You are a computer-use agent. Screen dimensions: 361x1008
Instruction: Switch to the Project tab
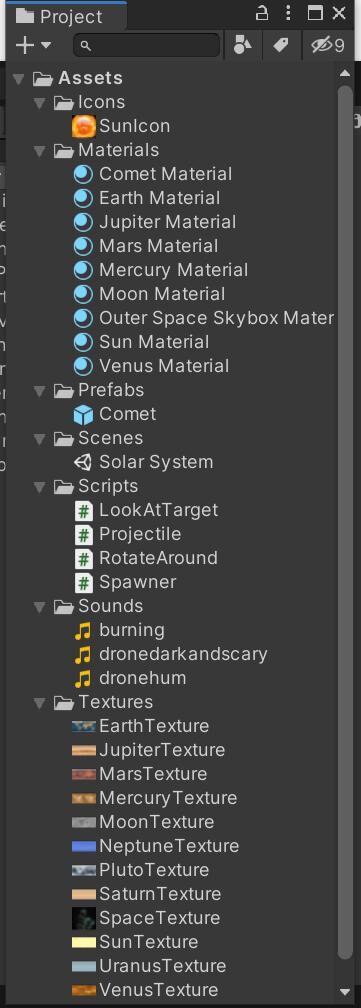point(67,15)
